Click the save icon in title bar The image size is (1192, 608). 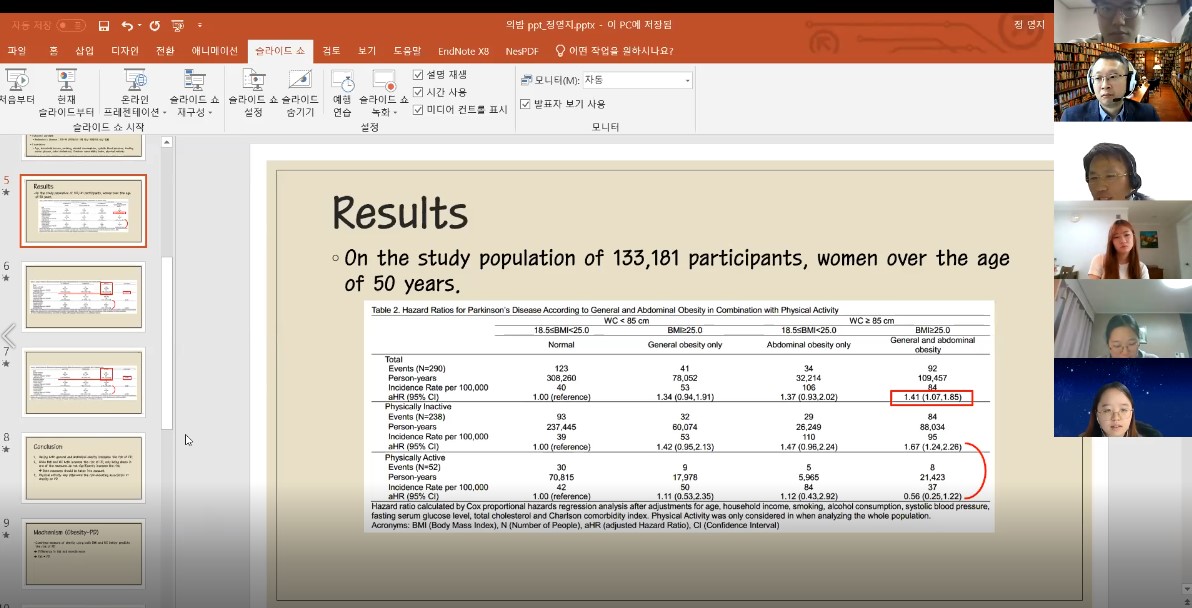[x=104, y=26]
